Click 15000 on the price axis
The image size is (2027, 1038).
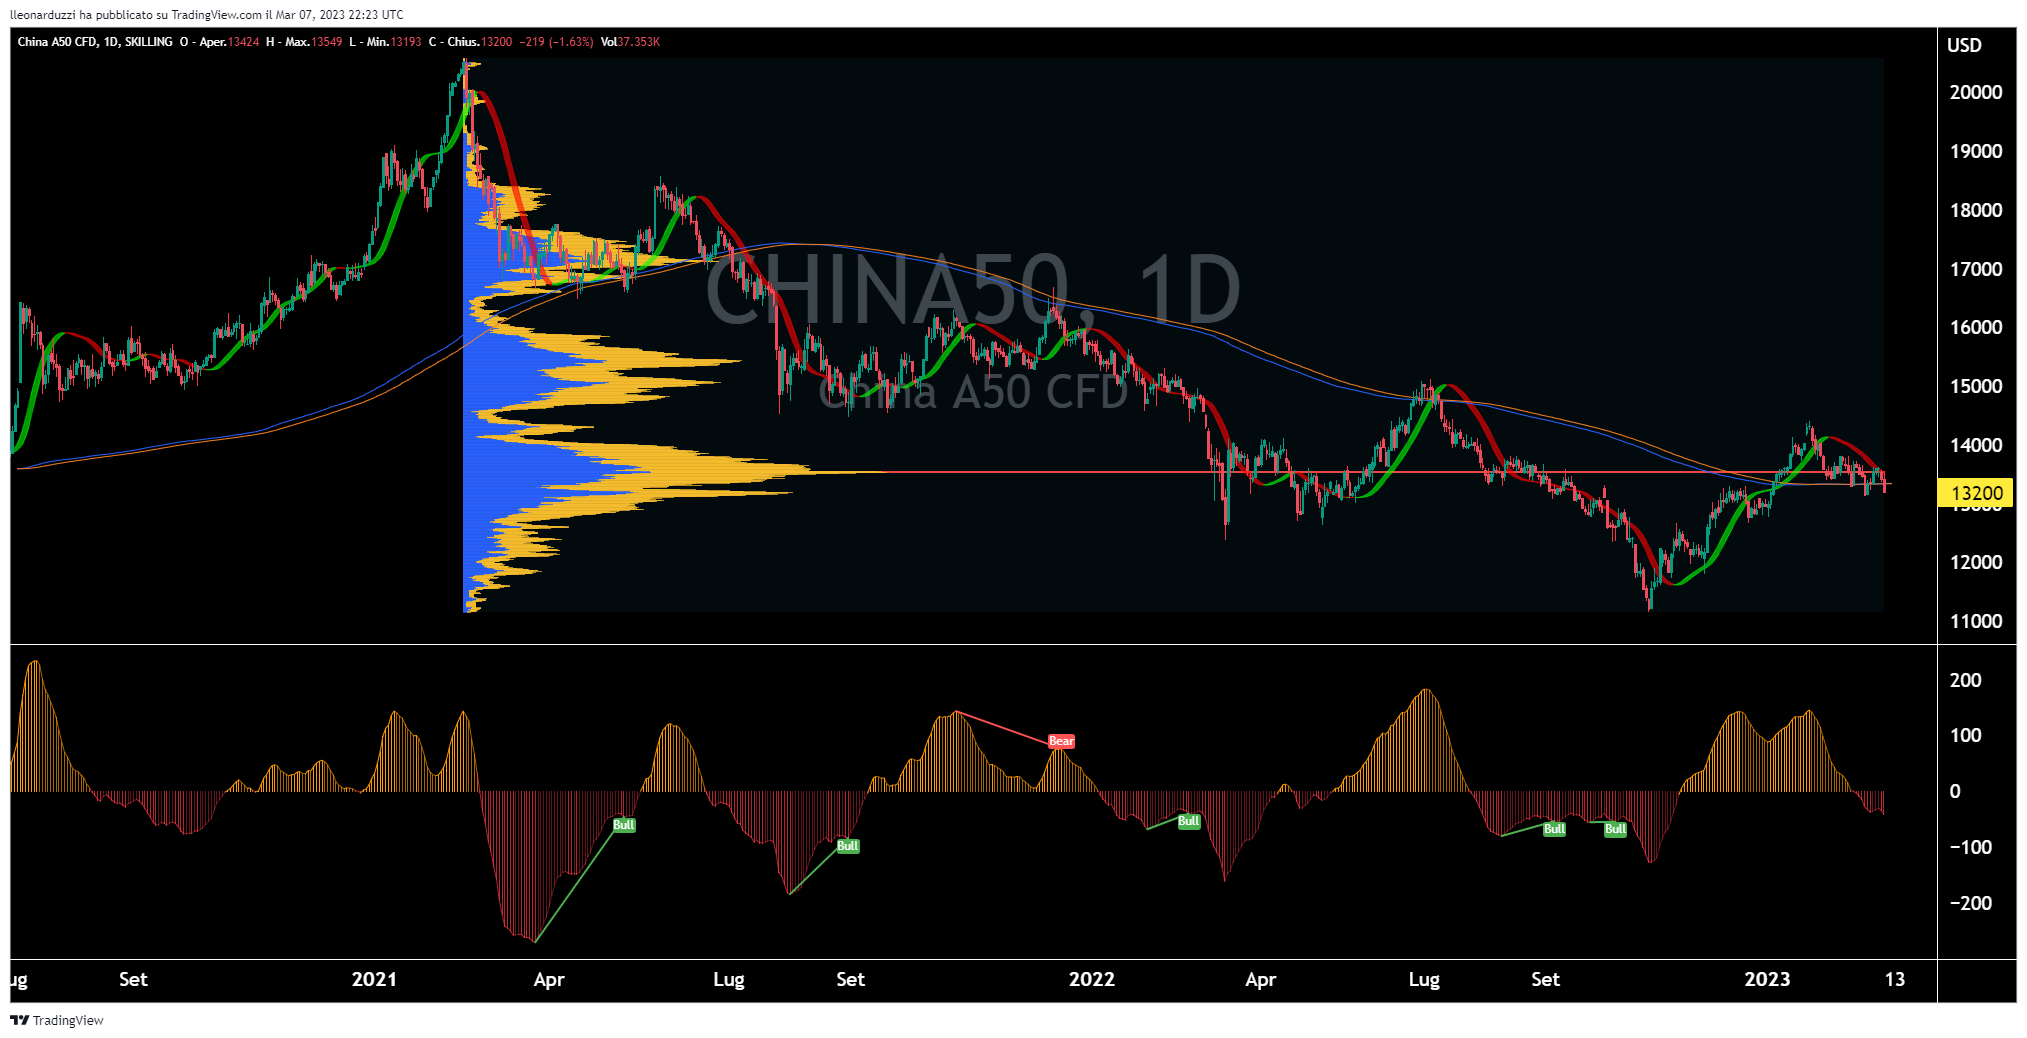[x=1976, y=386]
